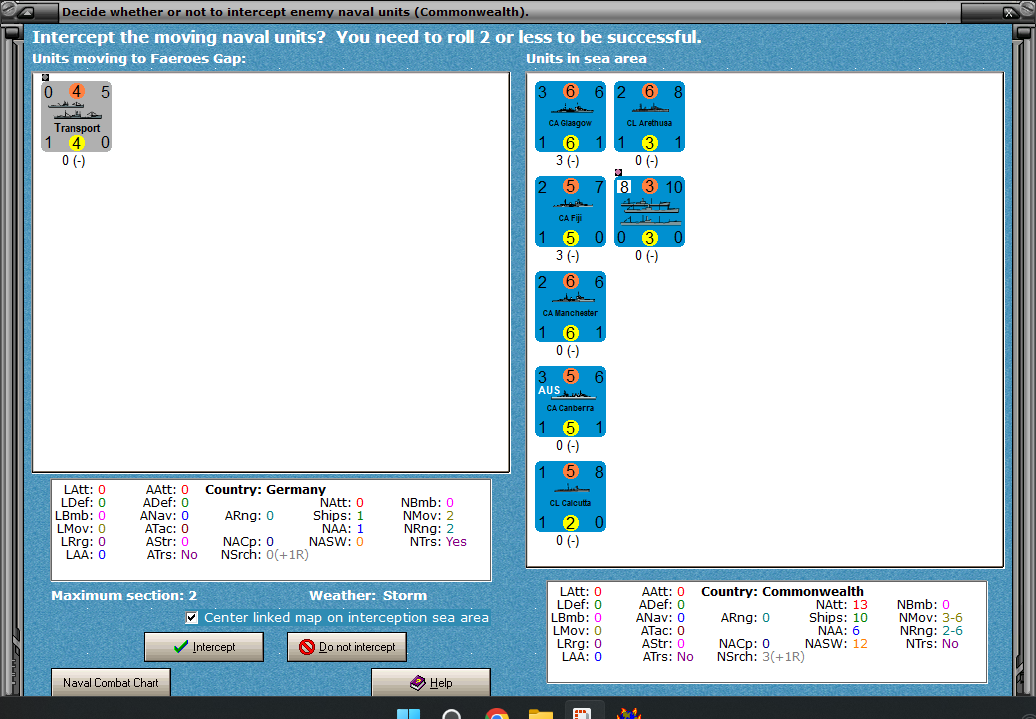Select the CA Manchester cruiser counter
This screenshot has width=1036, height=719.
[570, 307]
